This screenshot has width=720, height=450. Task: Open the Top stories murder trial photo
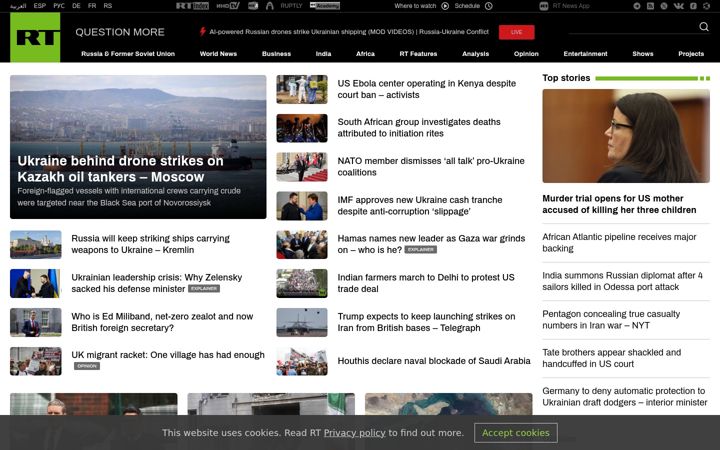tap(626, 136)
